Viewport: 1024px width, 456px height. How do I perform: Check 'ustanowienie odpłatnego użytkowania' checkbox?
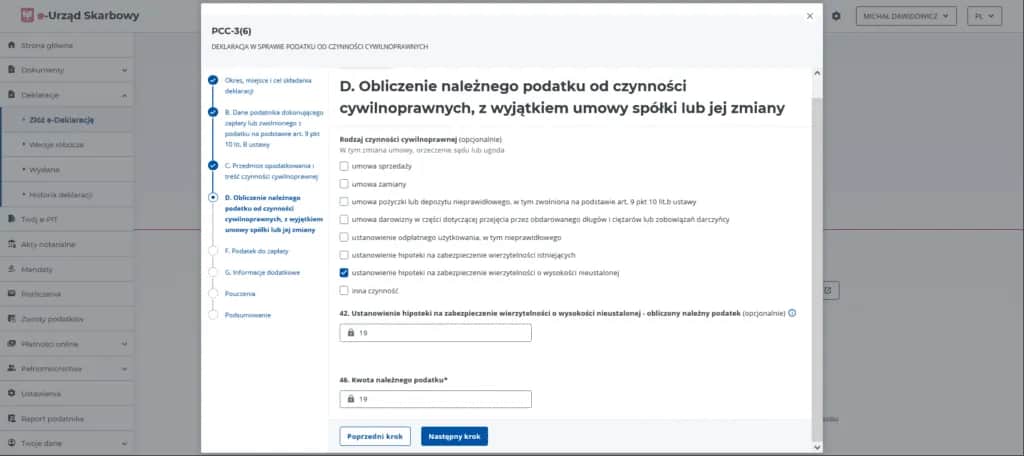point(344,237)
